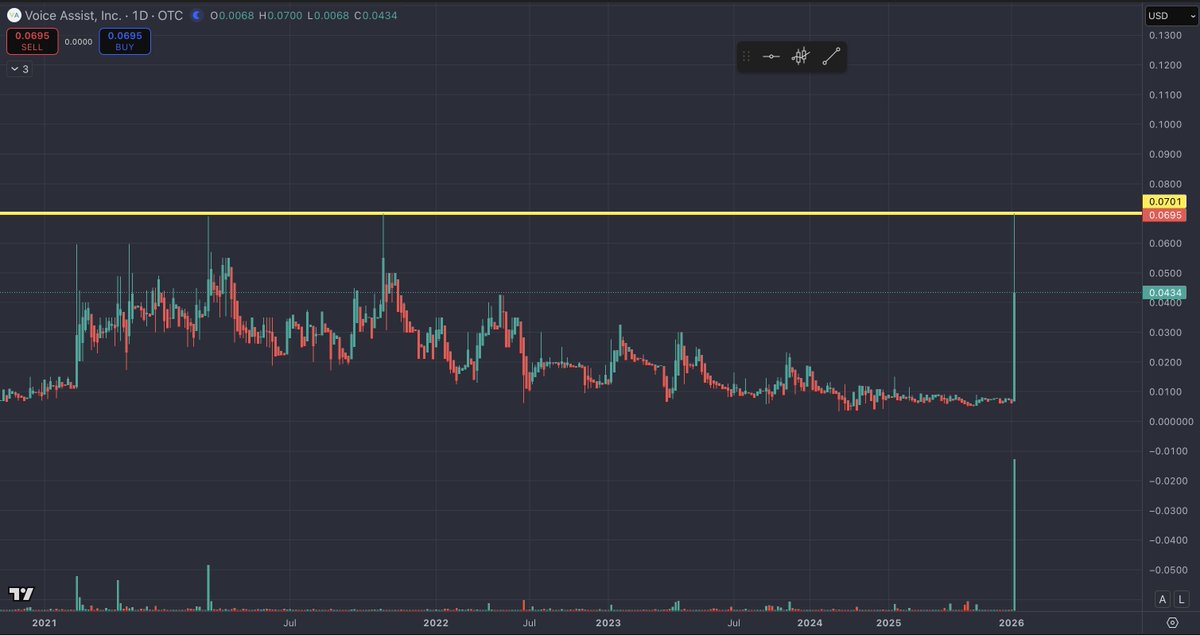1200x635 pixels.
Task: Click the 0.1000 price axis label
Action: pyautogui.click(x=1163, y=125)
